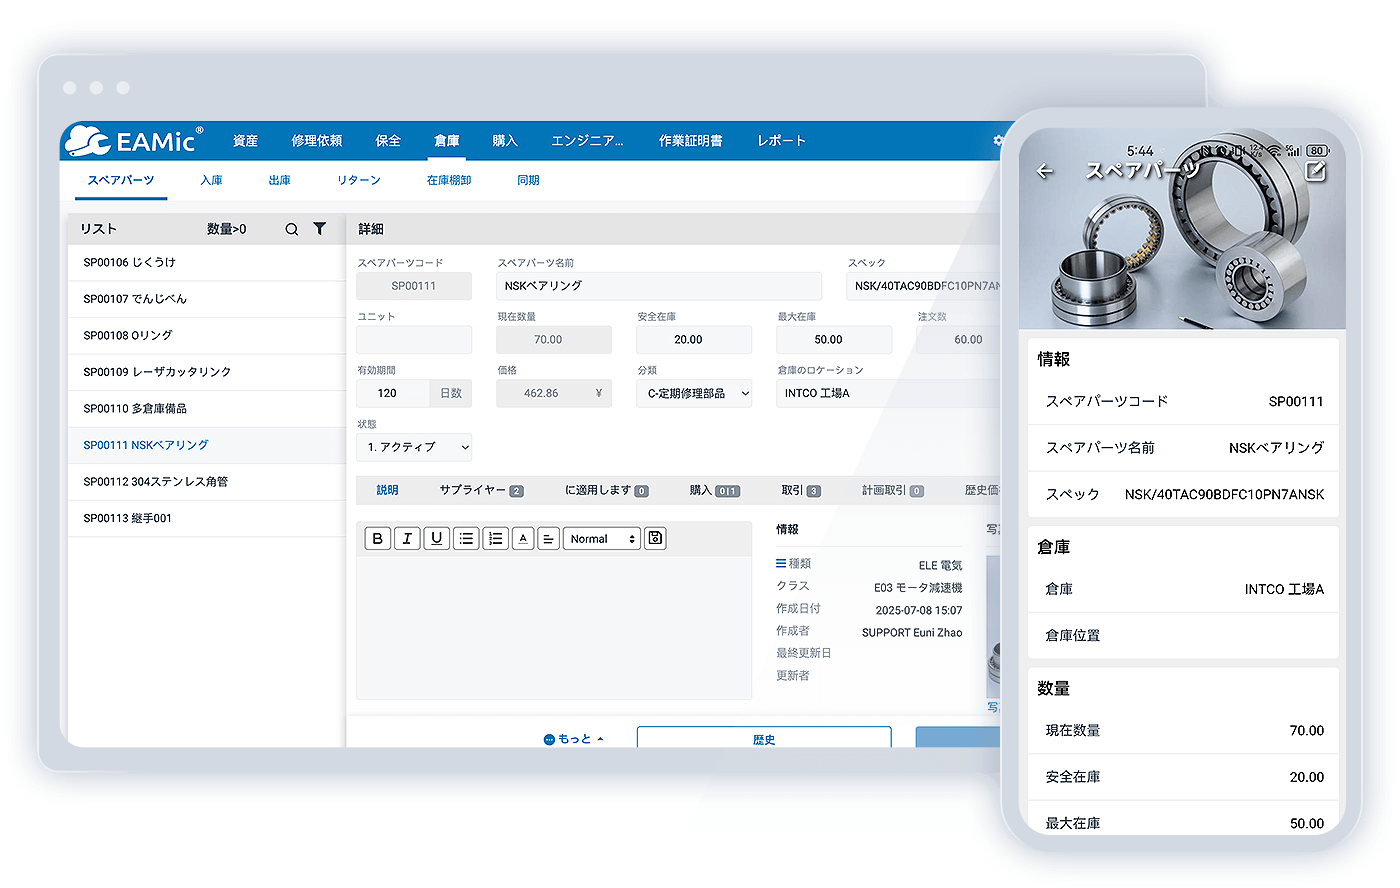Save the description with floppy disk icon
Image resolution: width=1400 pixels, height=888 pixels.
point(655,539)
